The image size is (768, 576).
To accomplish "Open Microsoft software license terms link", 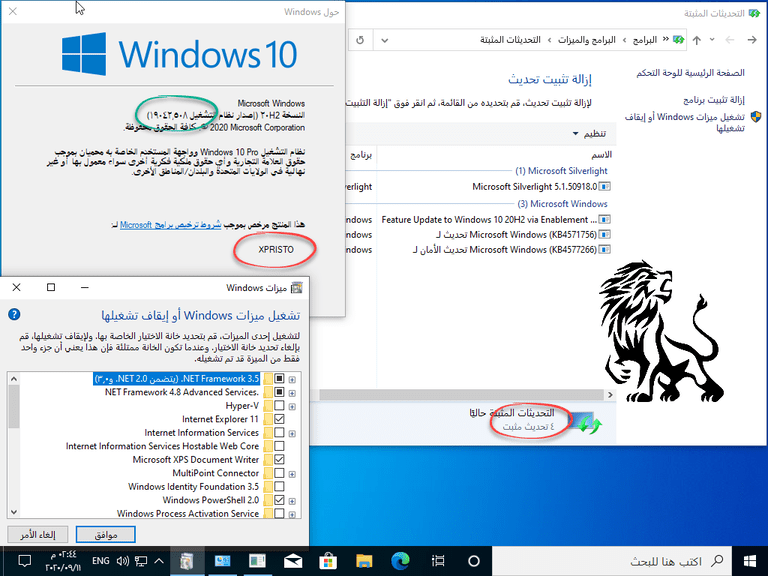I will (x=170, y=225).
